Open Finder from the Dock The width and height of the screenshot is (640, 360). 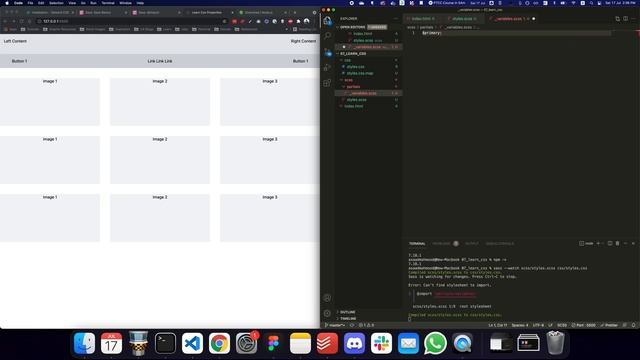84,343
